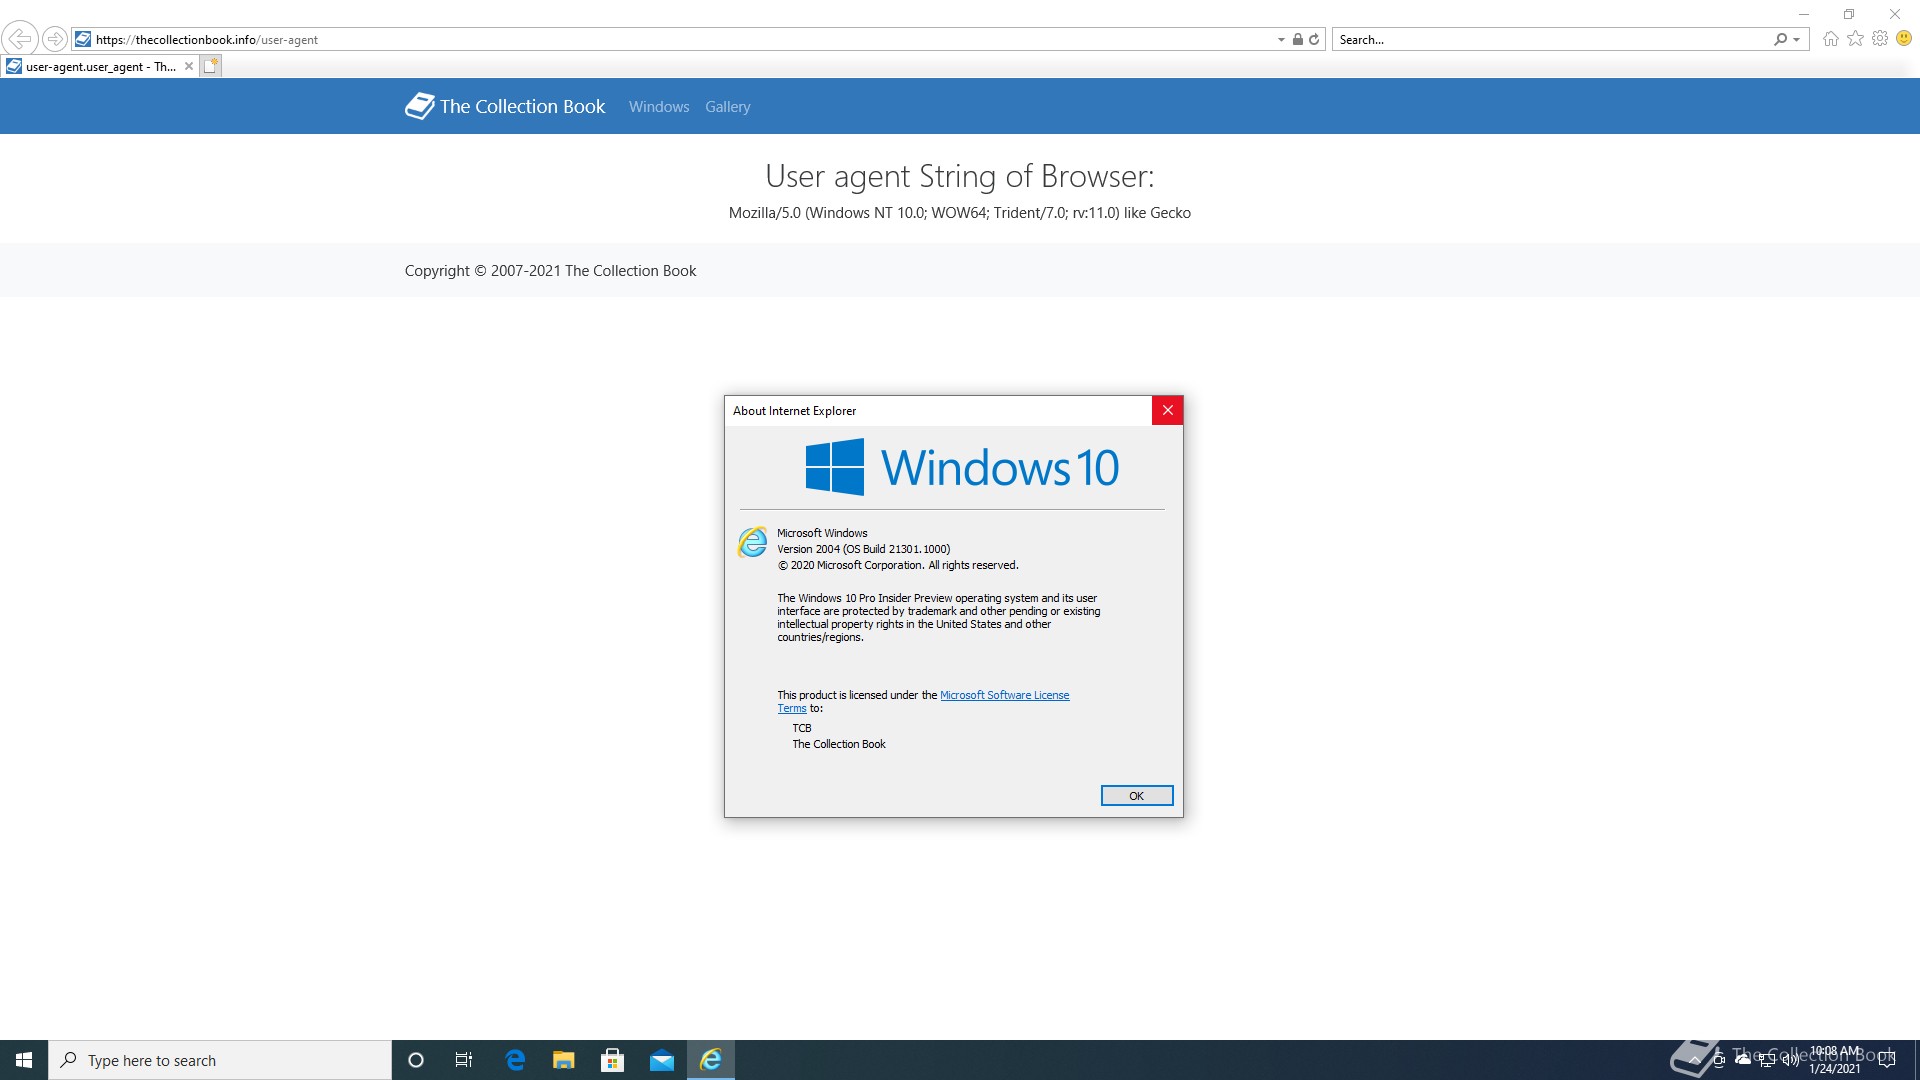Open Cortana from the taskbar circle icon

pyautogui.click(x=416, y=1060)
